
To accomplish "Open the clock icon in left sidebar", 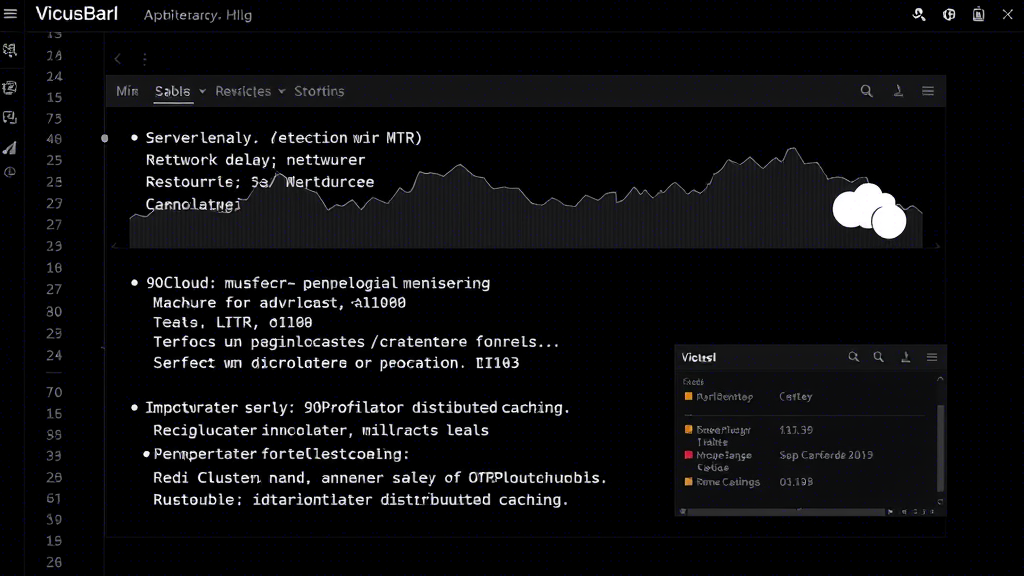I will [10, 172].
